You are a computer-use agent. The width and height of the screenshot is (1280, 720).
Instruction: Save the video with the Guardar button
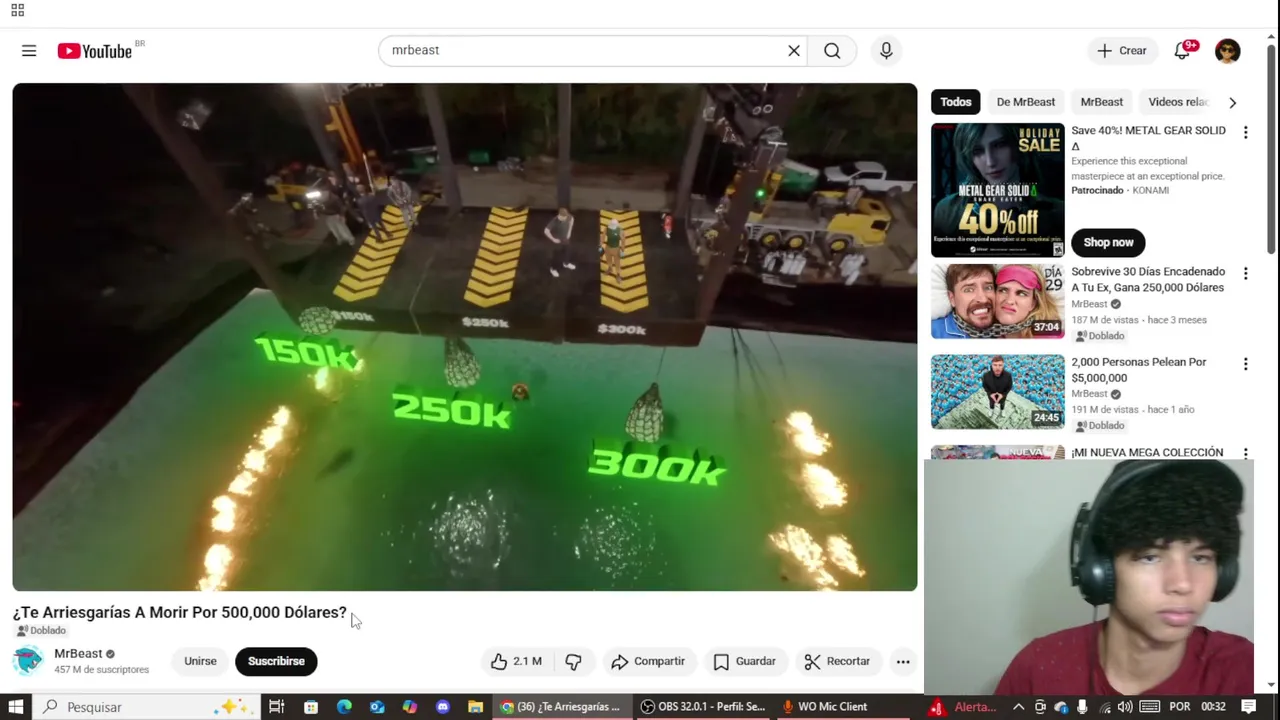744,661
